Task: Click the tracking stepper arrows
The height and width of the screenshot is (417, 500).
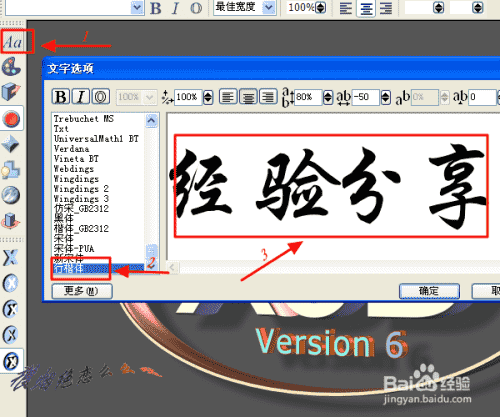Action: coord(386,97)
